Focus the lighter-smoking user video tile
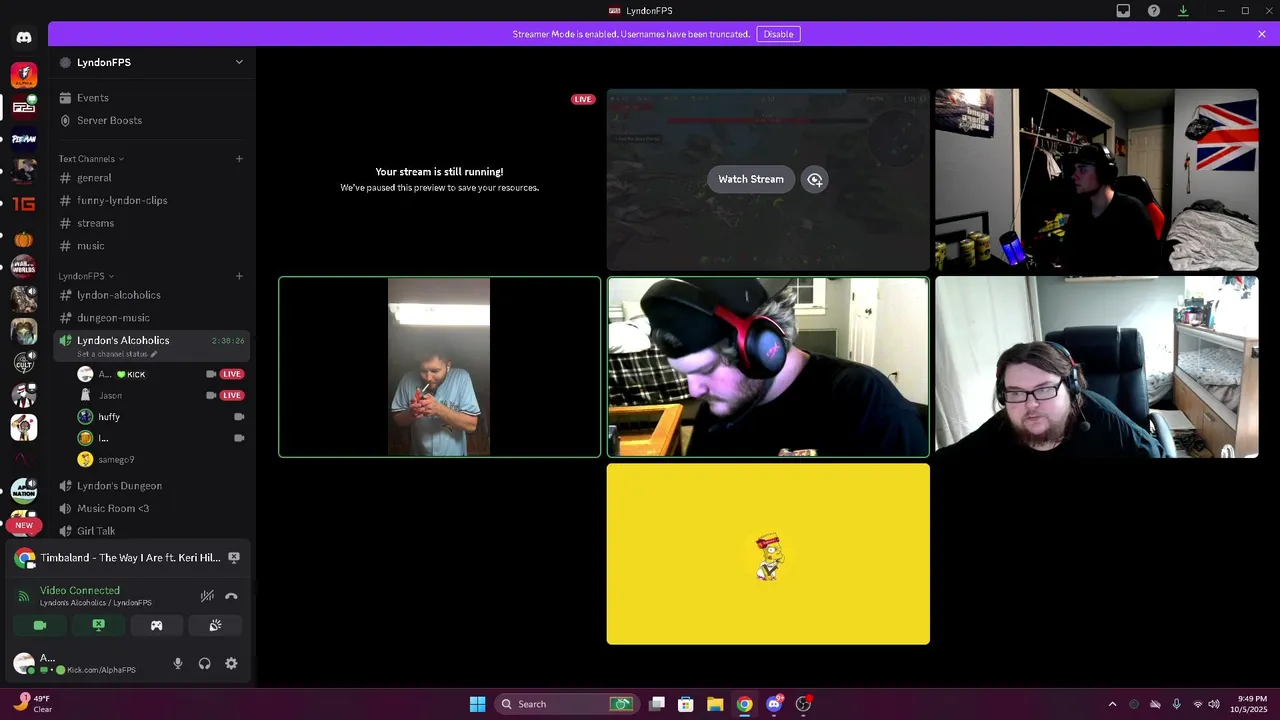The height and width of the screenshot is (720, 1280). [x=440, y=367]
